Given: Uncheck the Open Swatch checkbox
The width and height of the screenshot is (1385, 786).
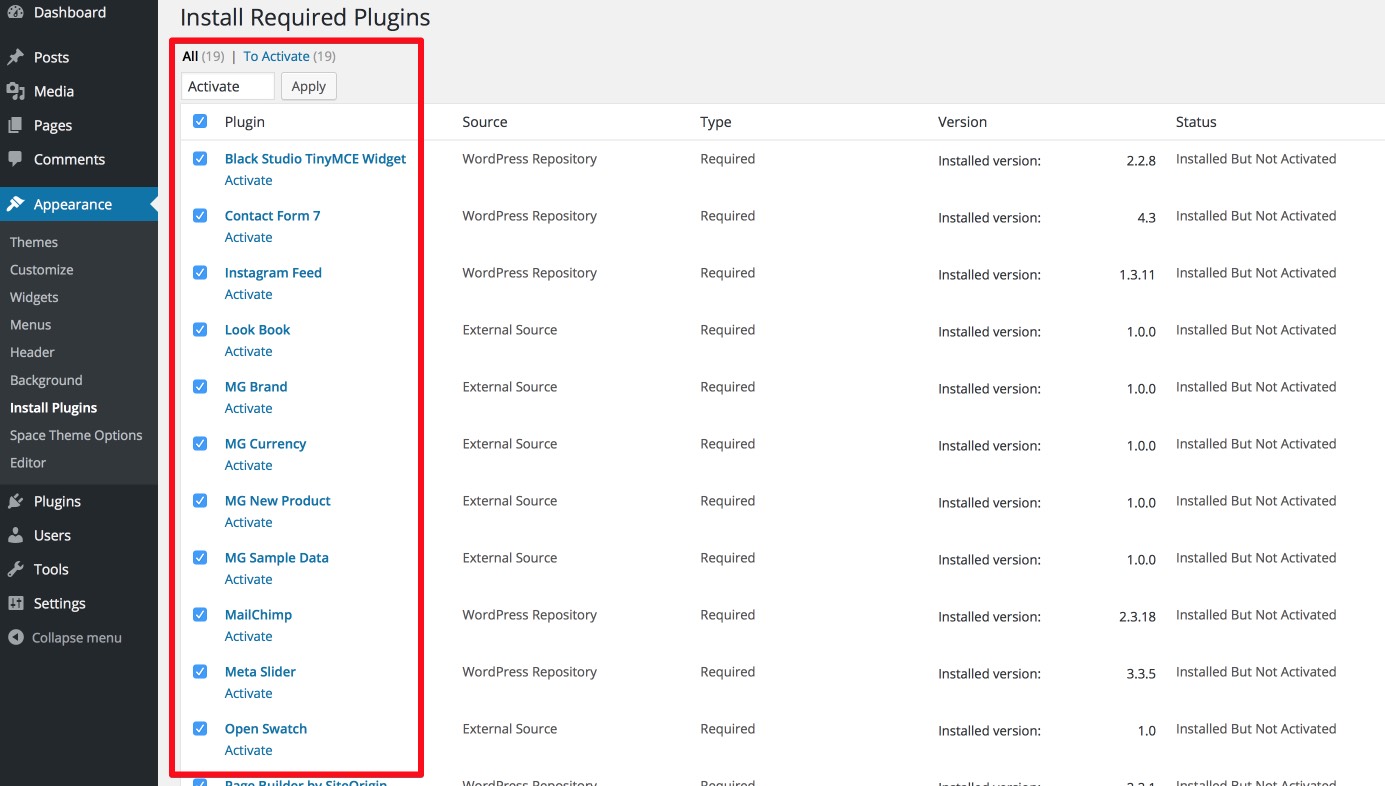Looking at the screenshot, I should 200,728.
